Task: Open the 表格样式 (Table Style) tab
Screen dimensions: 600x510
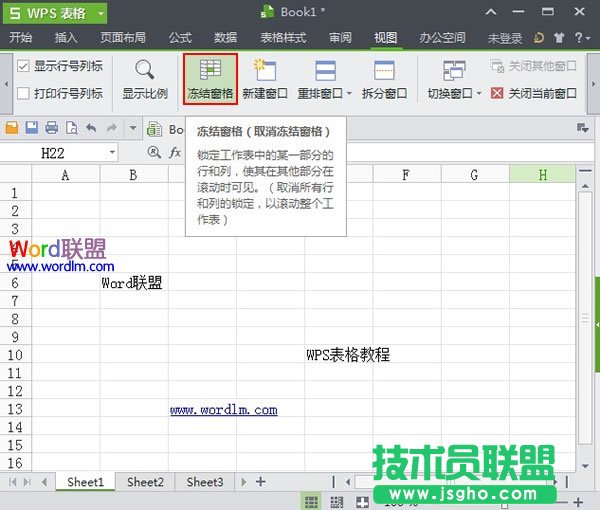Action: coord(283,37)
